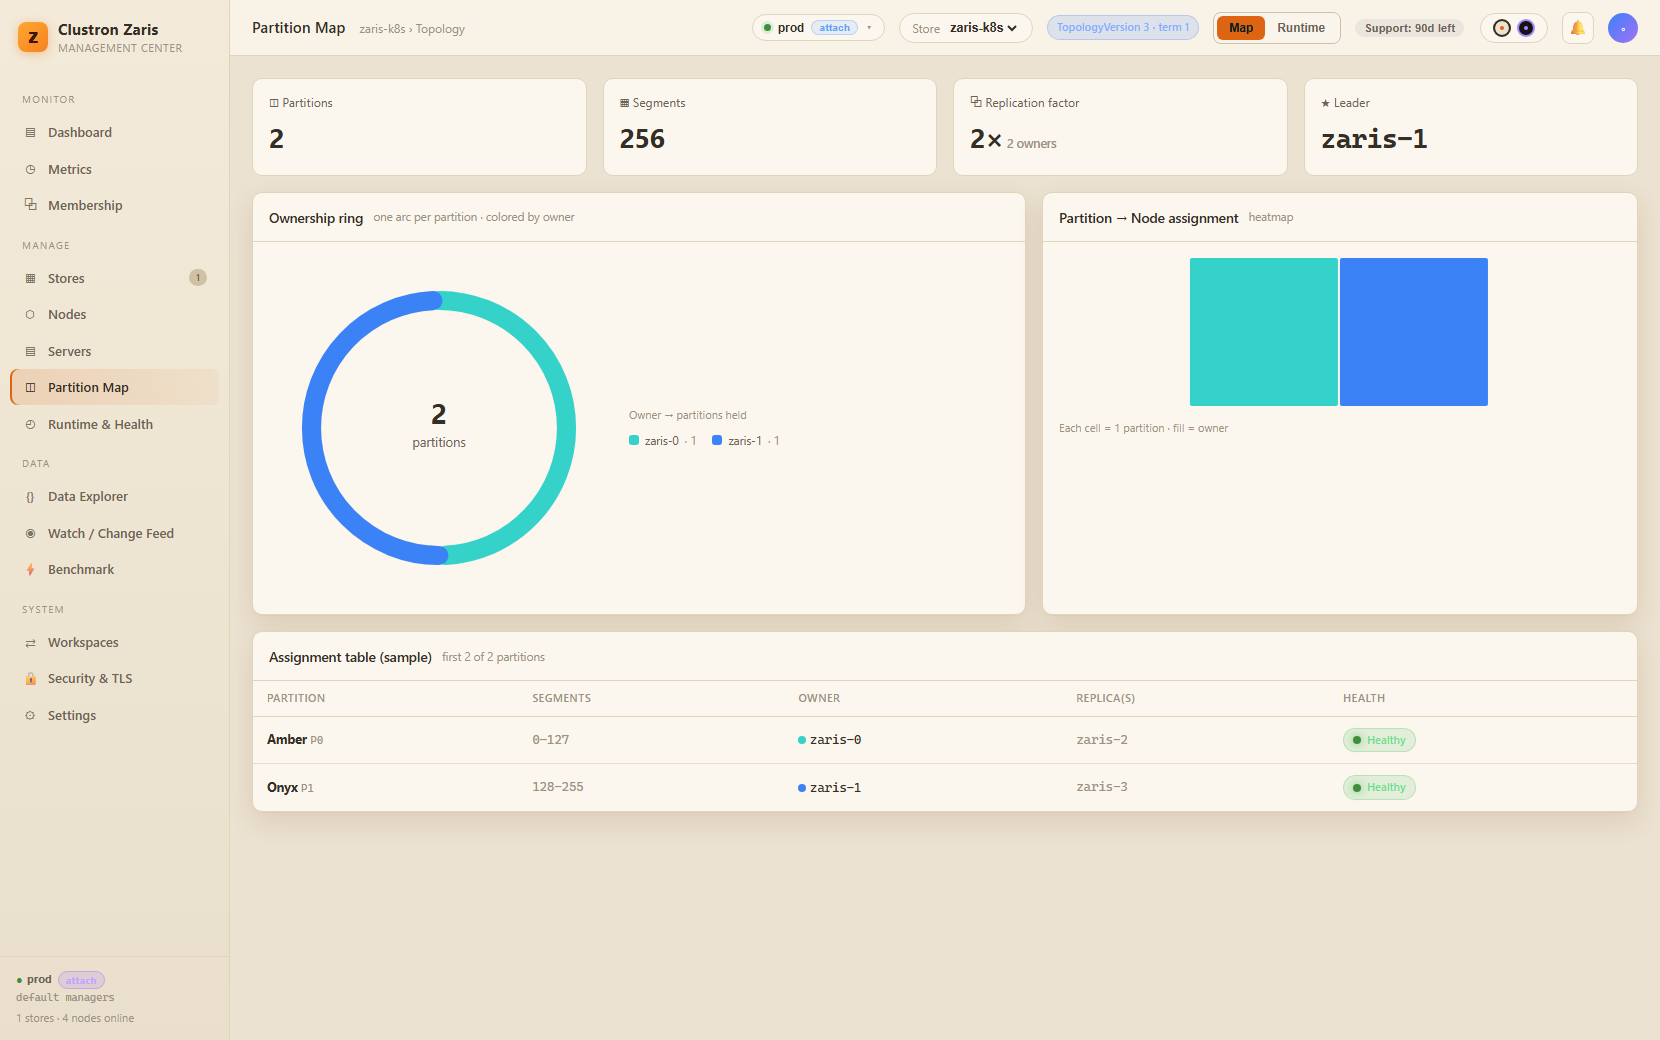This screenshot has height=1040, width=1660.
Task: Click the attach badge in top bar
Action: [x=835, y=28]
